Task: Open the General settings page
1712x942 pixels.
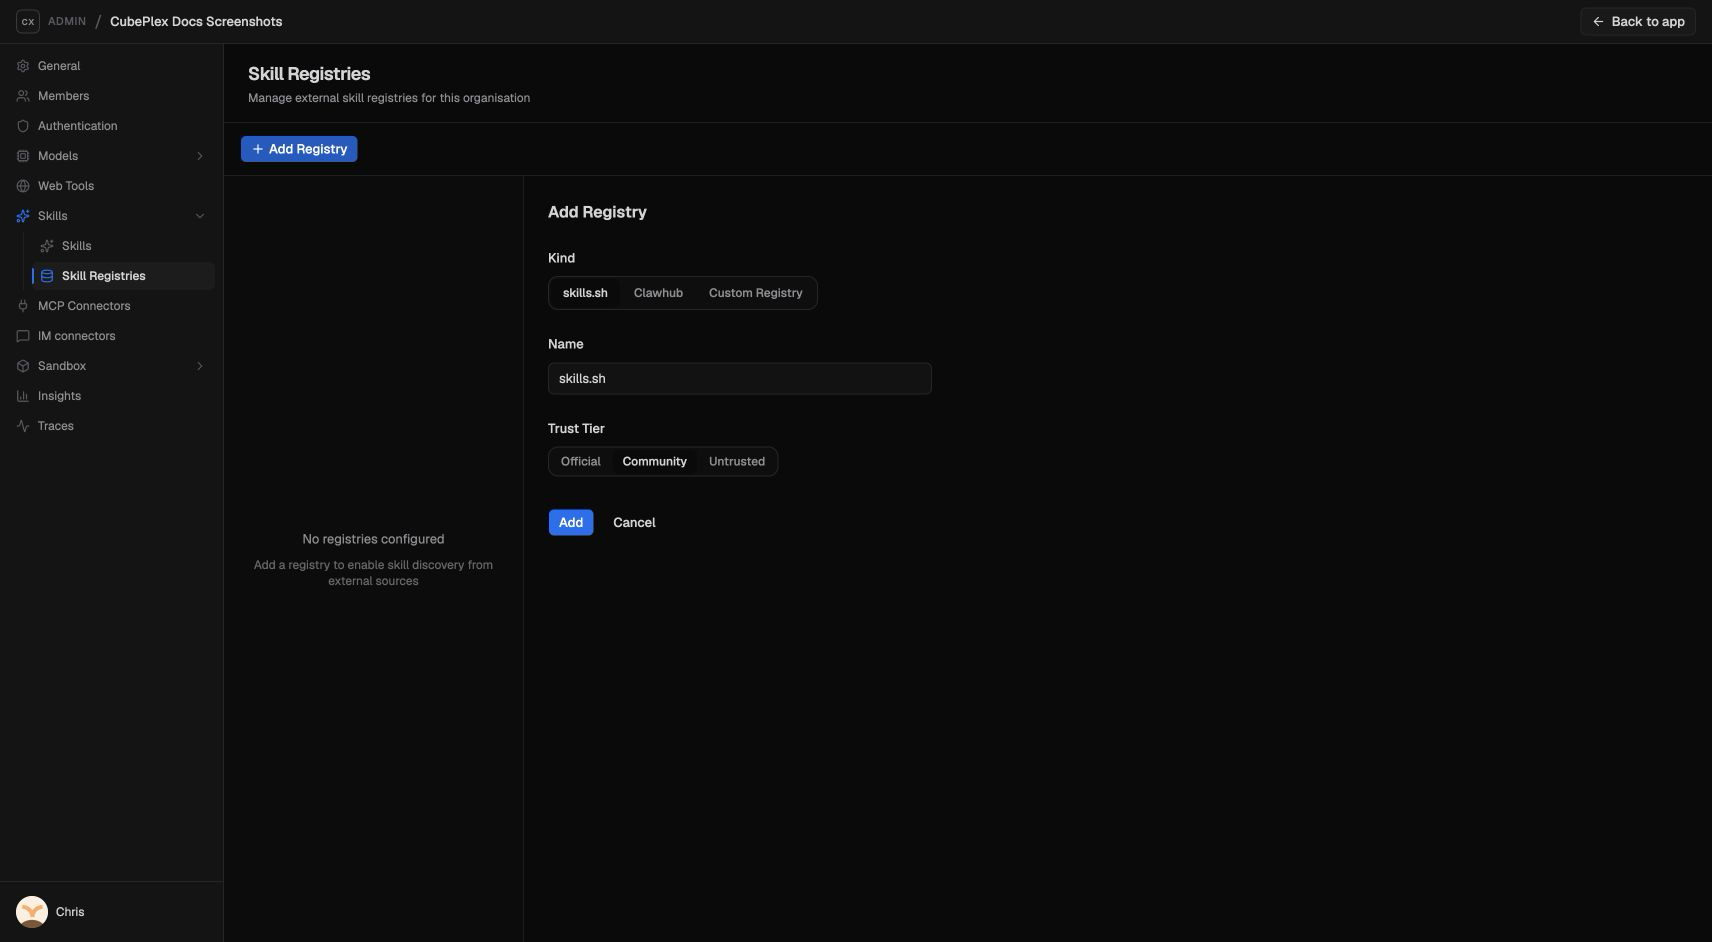Action: coord(111,66)
